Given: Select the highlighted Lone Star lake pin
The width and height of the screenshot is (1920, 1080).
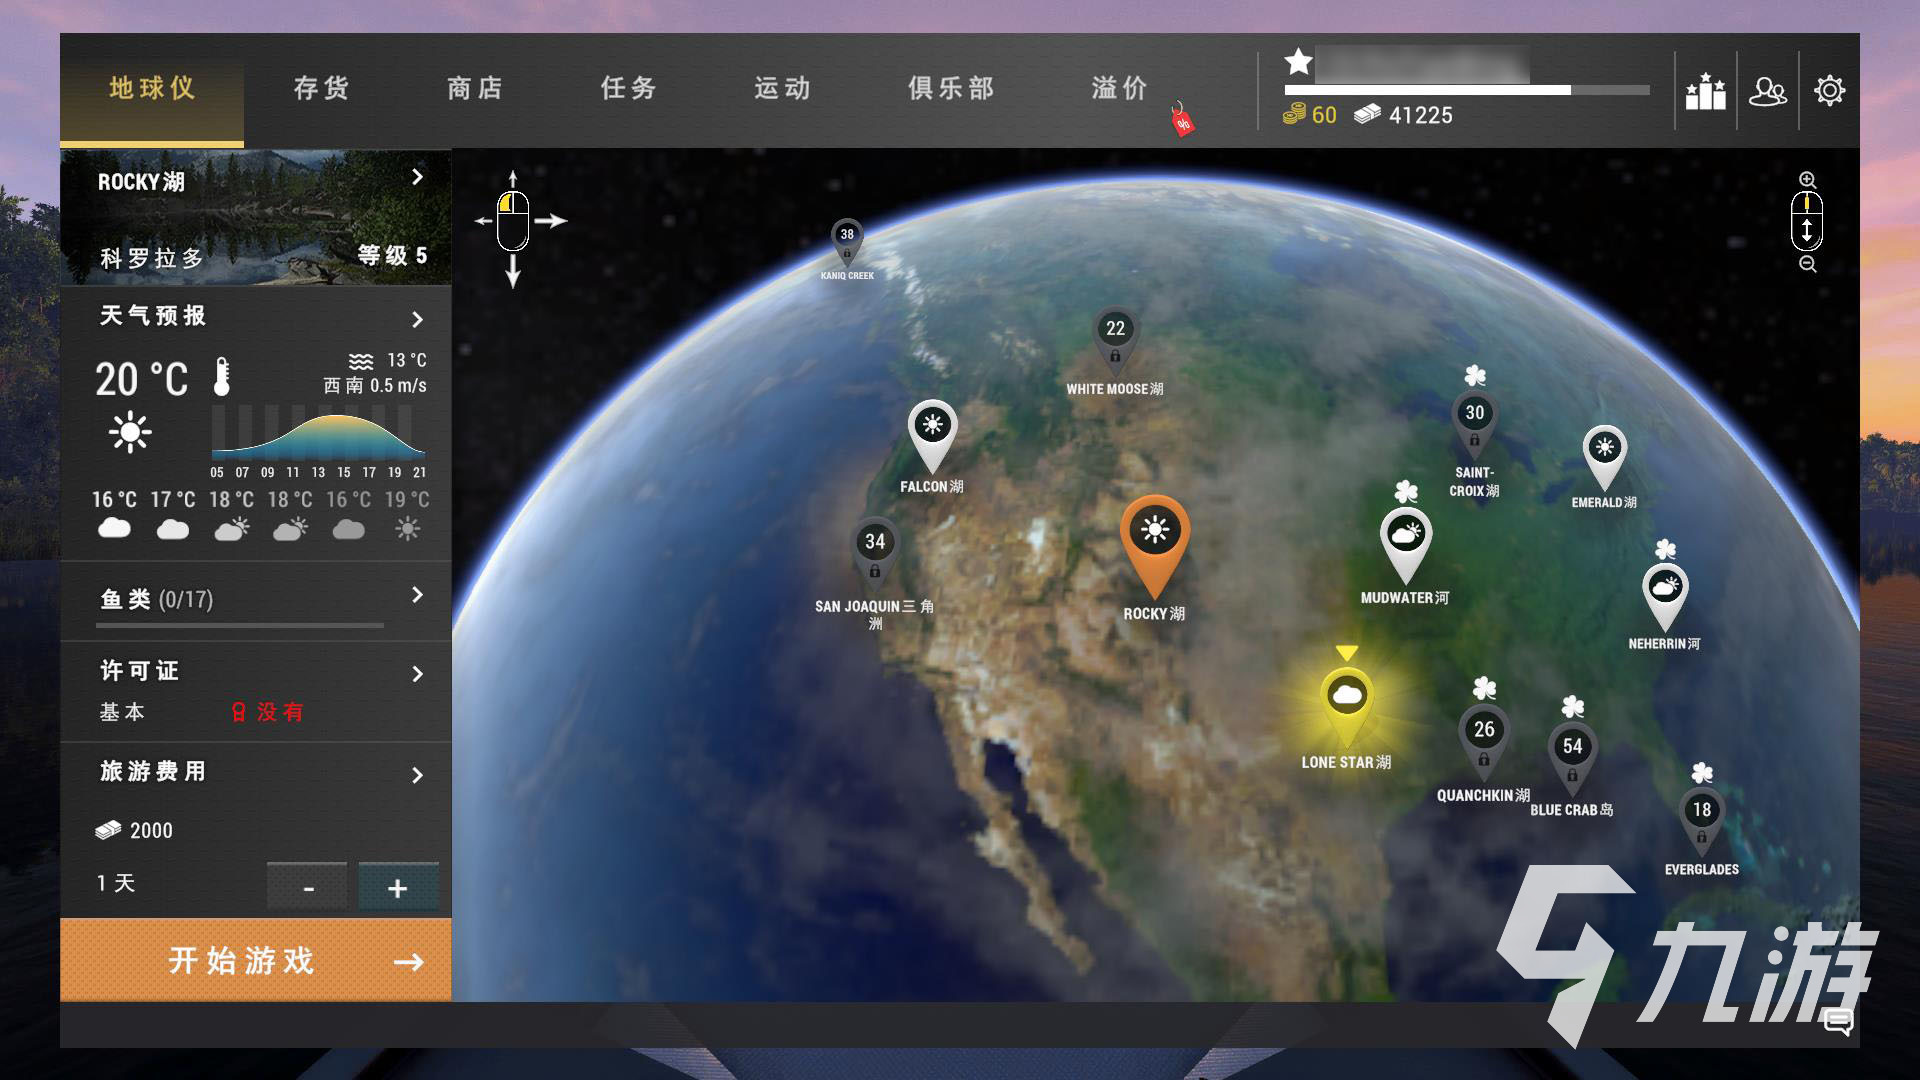Looking at the screenshot, I should click(x=1346, y=708).
